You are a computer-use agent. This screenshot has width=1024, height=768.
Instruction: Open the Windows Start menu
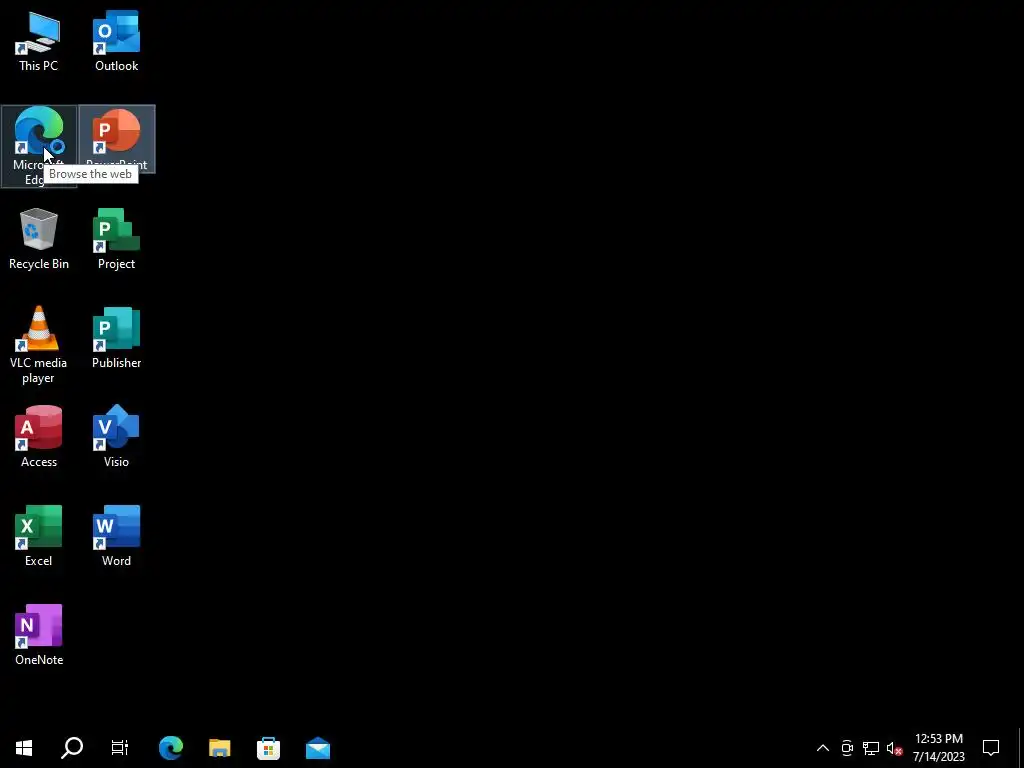(x=24, y=748)
